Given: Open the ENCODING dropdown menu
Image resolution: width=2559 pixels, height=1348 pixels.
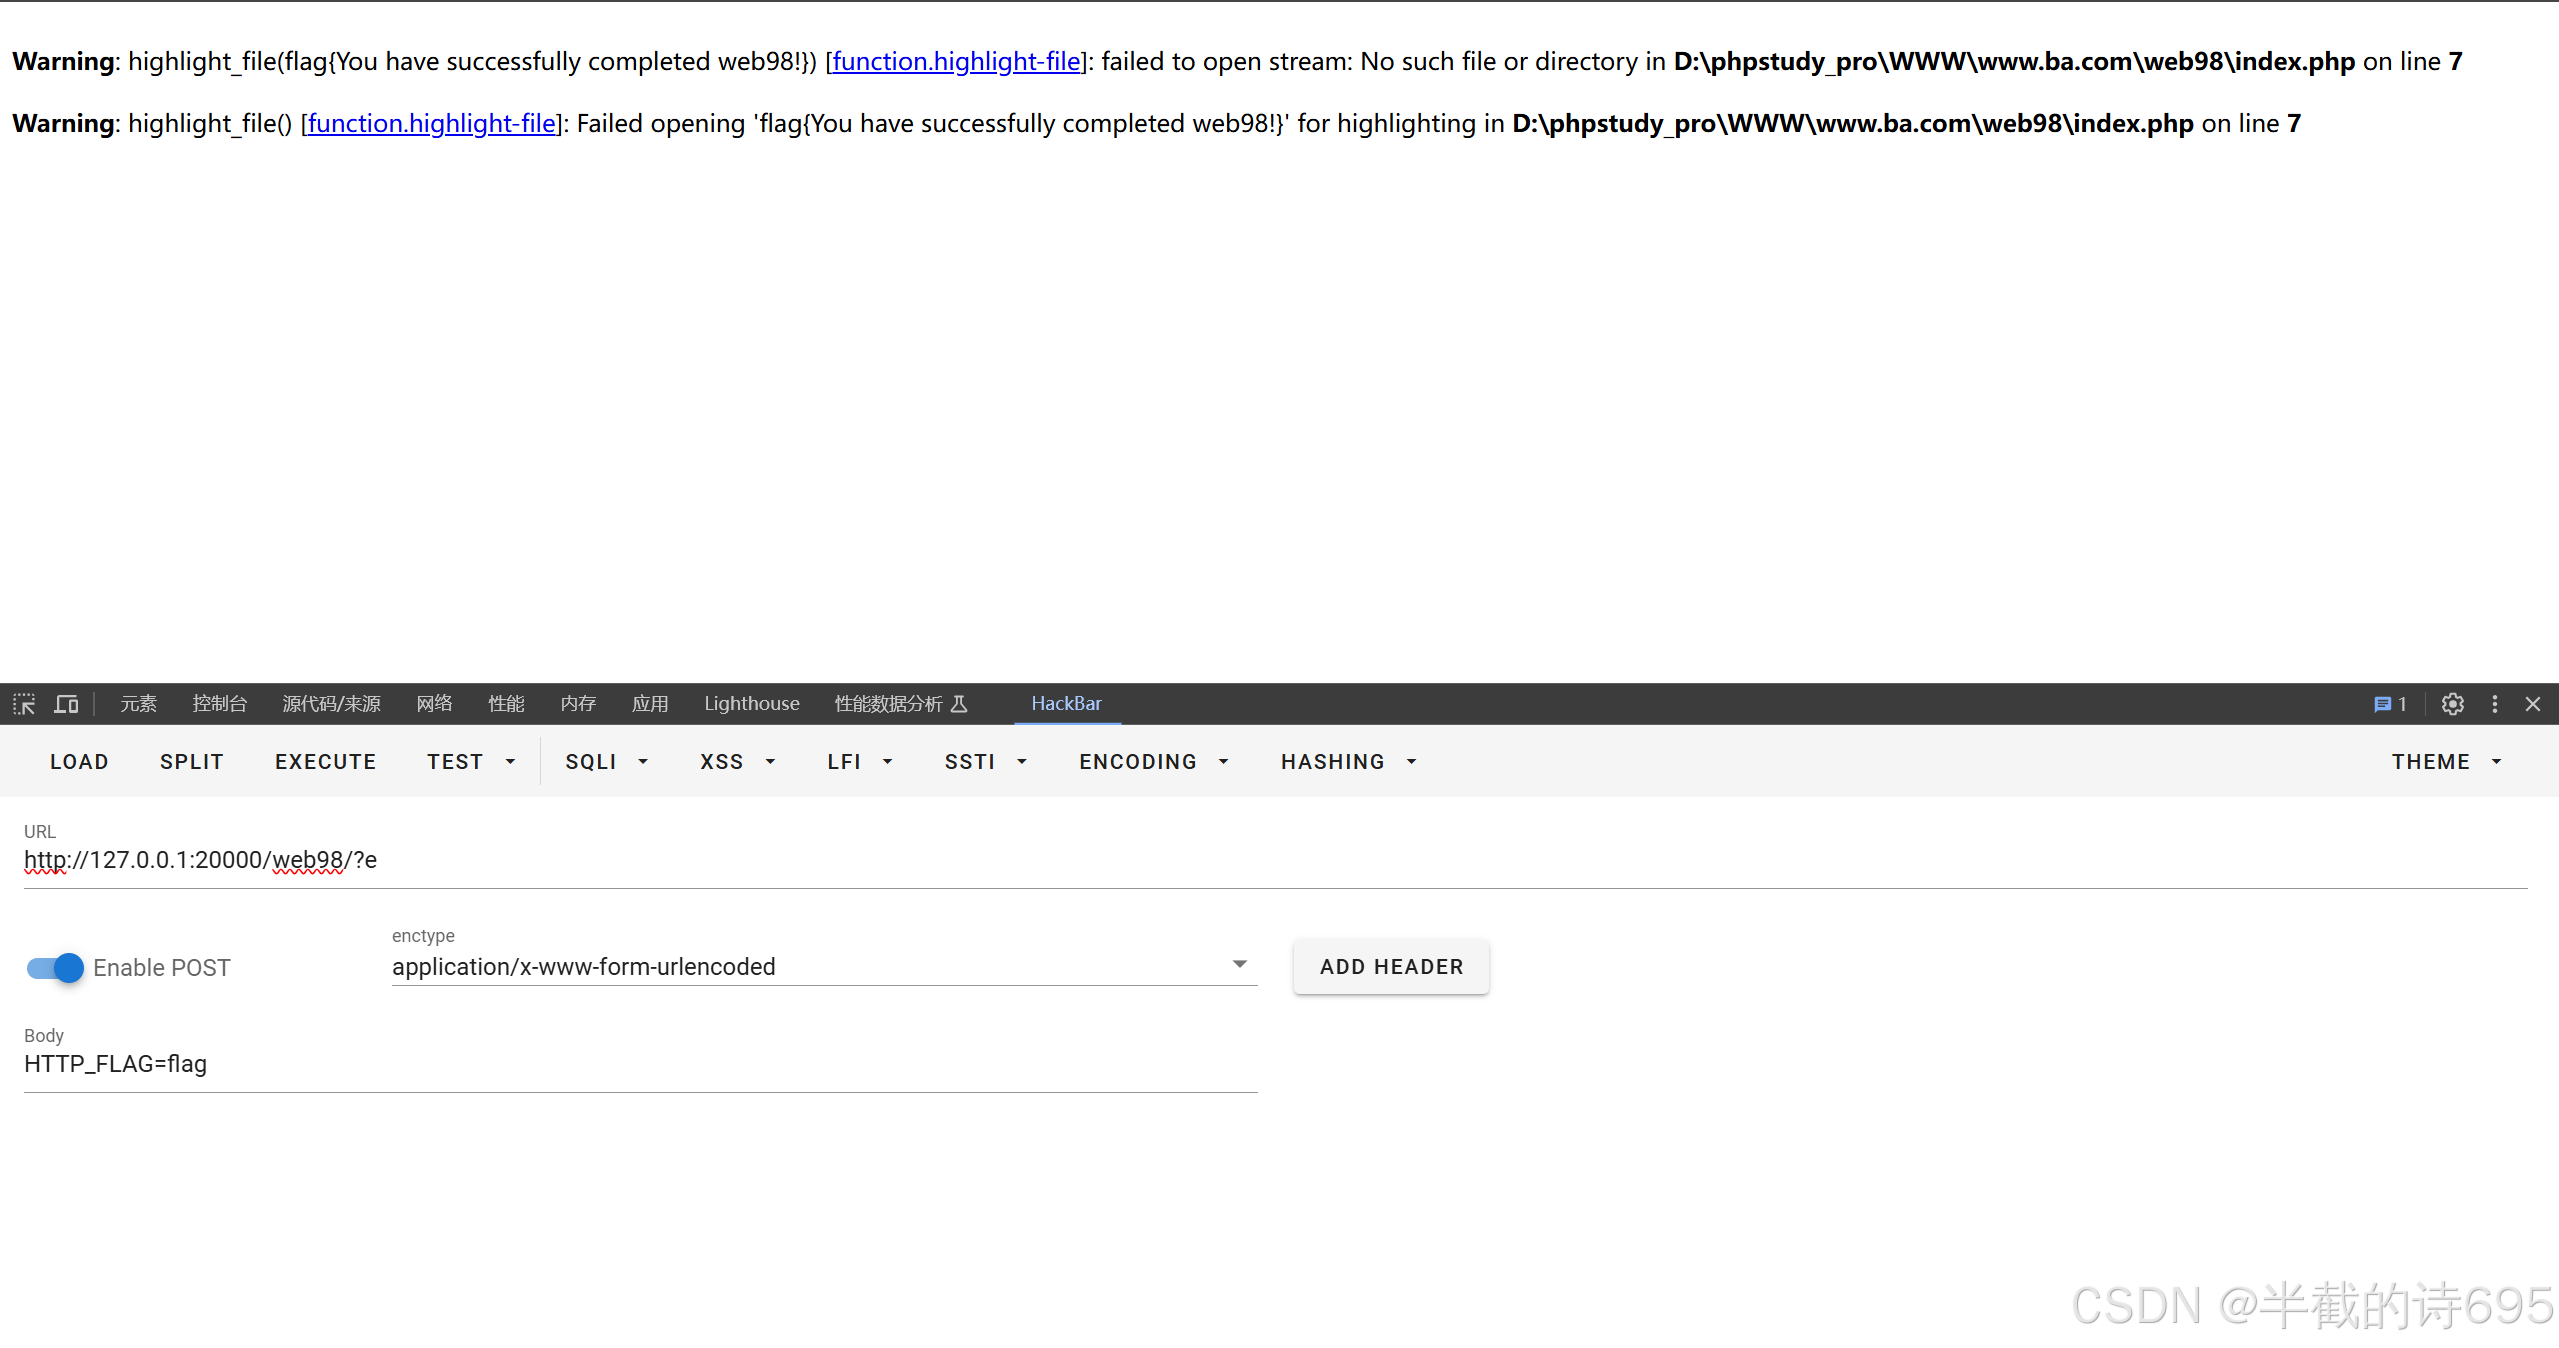Looking at the screenshot, I should click(1153, 761).
